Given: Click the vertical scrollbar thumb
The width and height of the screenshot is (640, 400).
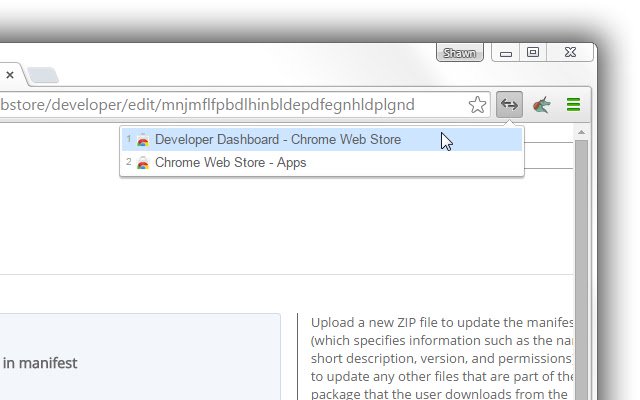Looking at the screenshot, I should click(x=581, y=269).
